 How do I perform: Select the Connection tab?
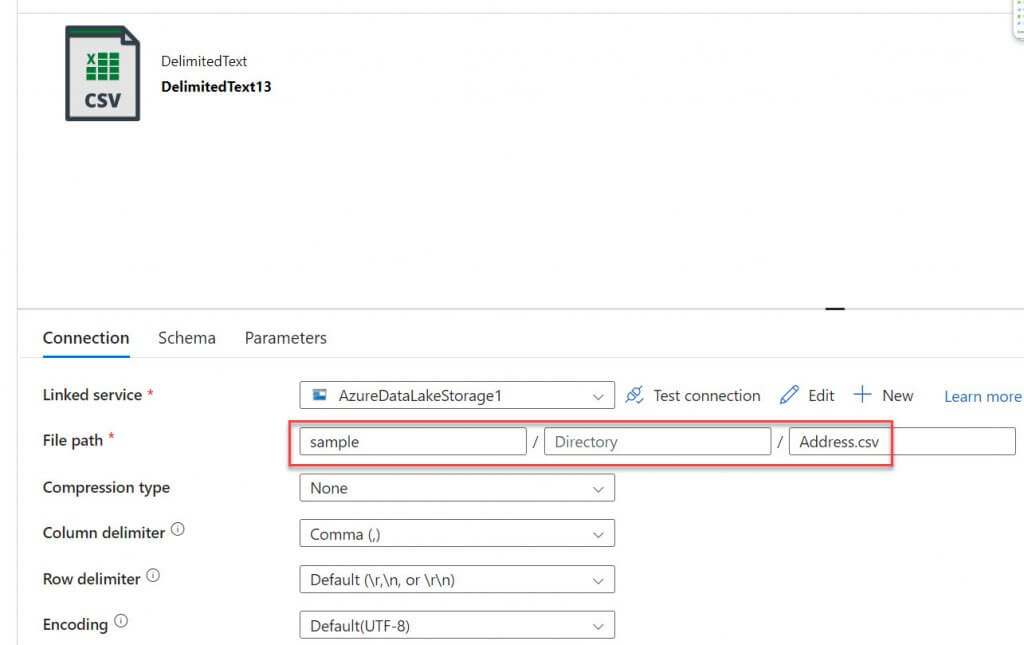(x=86, y=338)
